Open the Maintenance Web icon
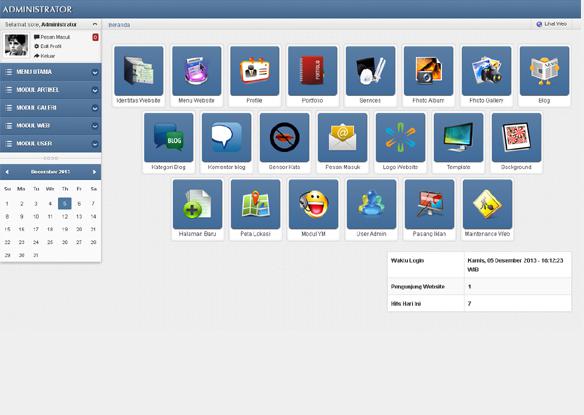 click(487, 204)
